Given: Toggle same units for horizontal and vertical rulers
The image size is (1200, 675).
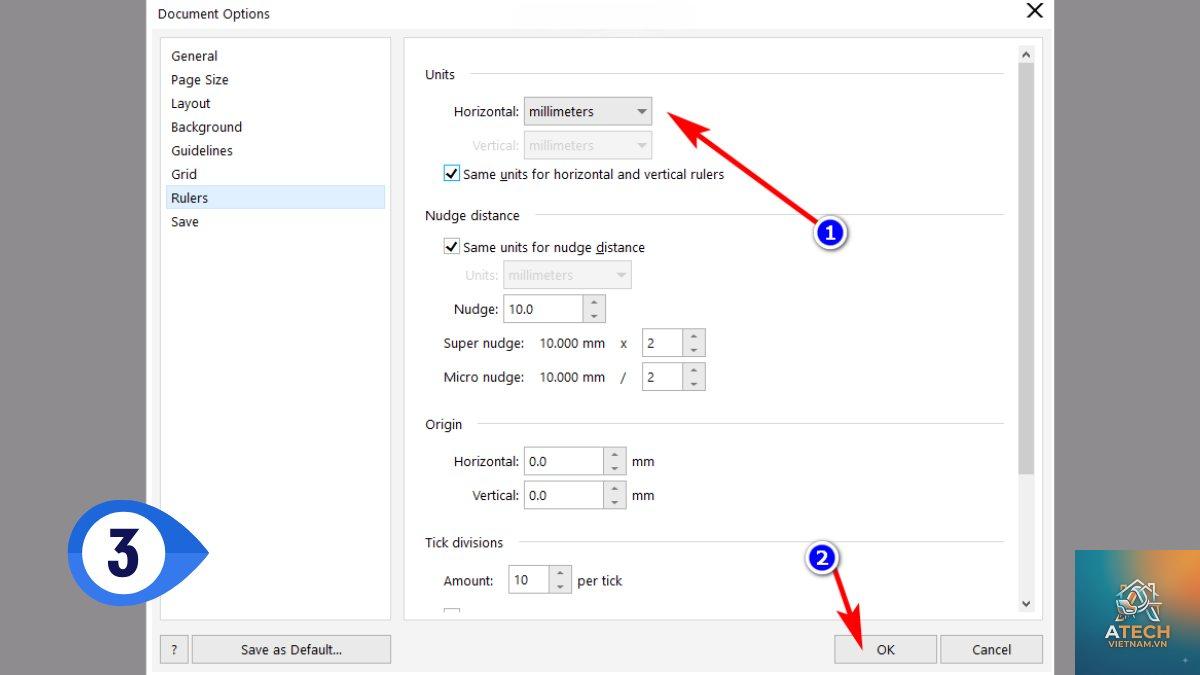Looking at the screenshot, I should click(584, 174).
